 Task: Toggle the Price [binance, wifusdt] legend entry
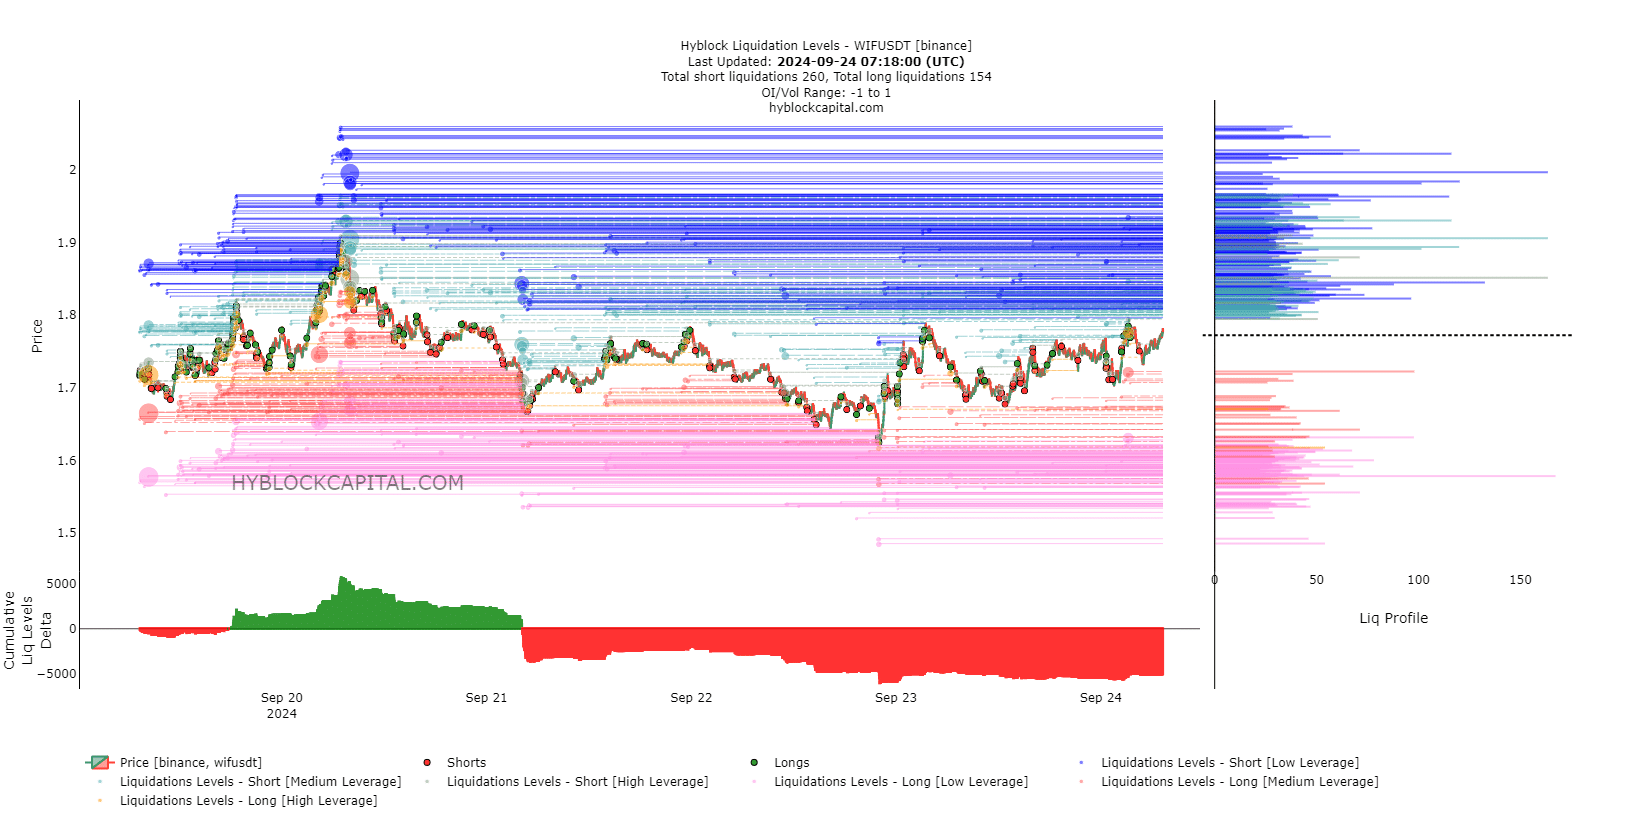(x=176, y=763)
